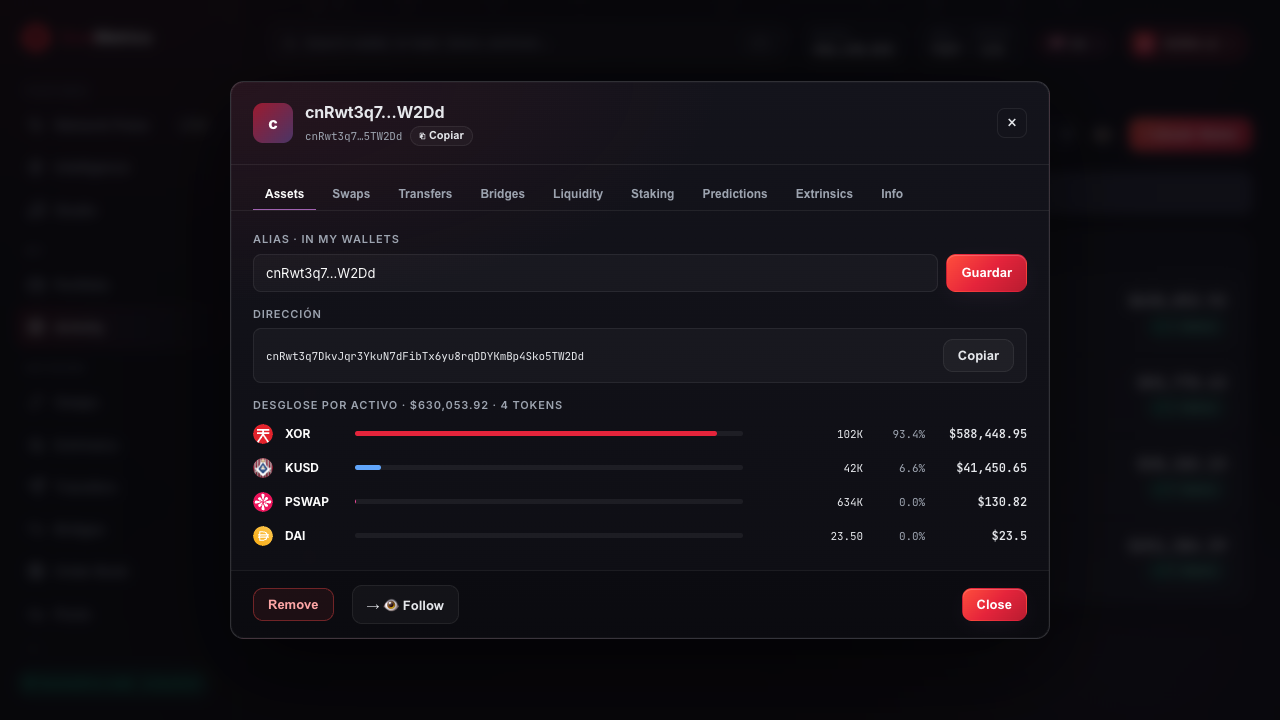
Task: Copy full address with Copiar button
Action: coord(978,356)
